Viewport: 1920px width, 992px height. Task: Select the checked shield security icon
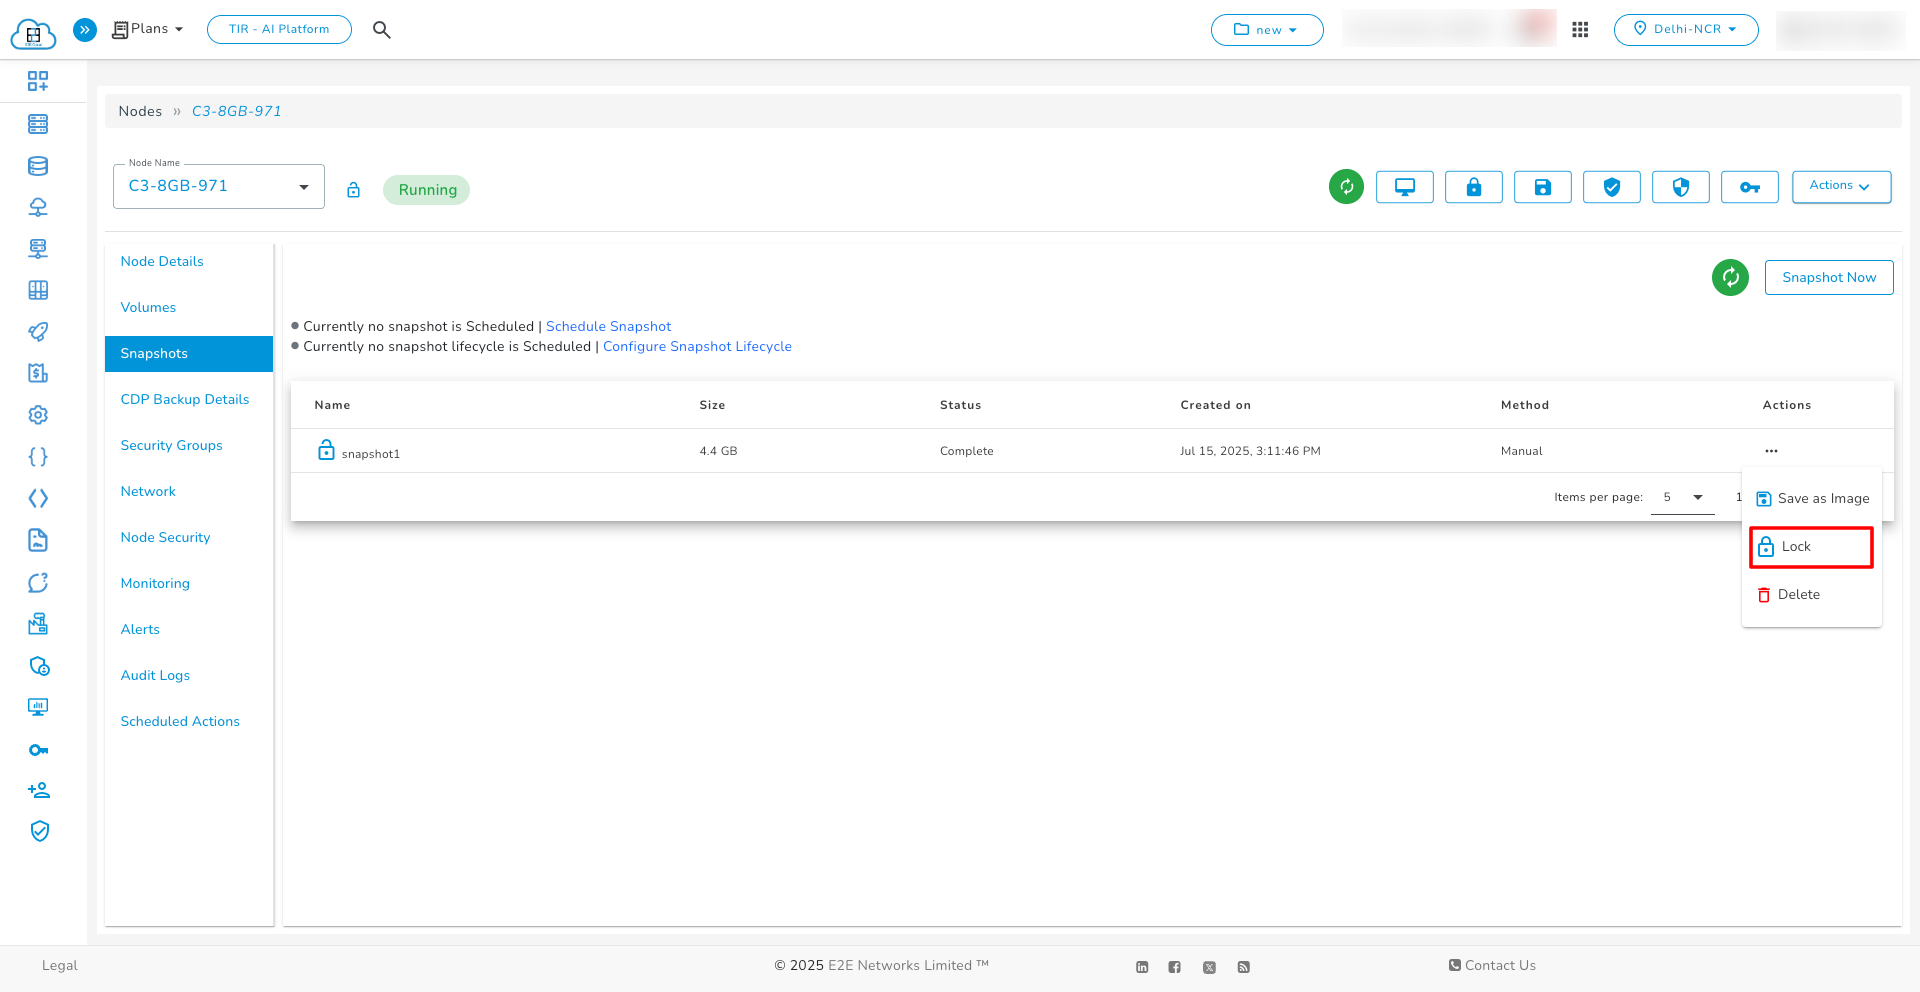coord(1611,187)
